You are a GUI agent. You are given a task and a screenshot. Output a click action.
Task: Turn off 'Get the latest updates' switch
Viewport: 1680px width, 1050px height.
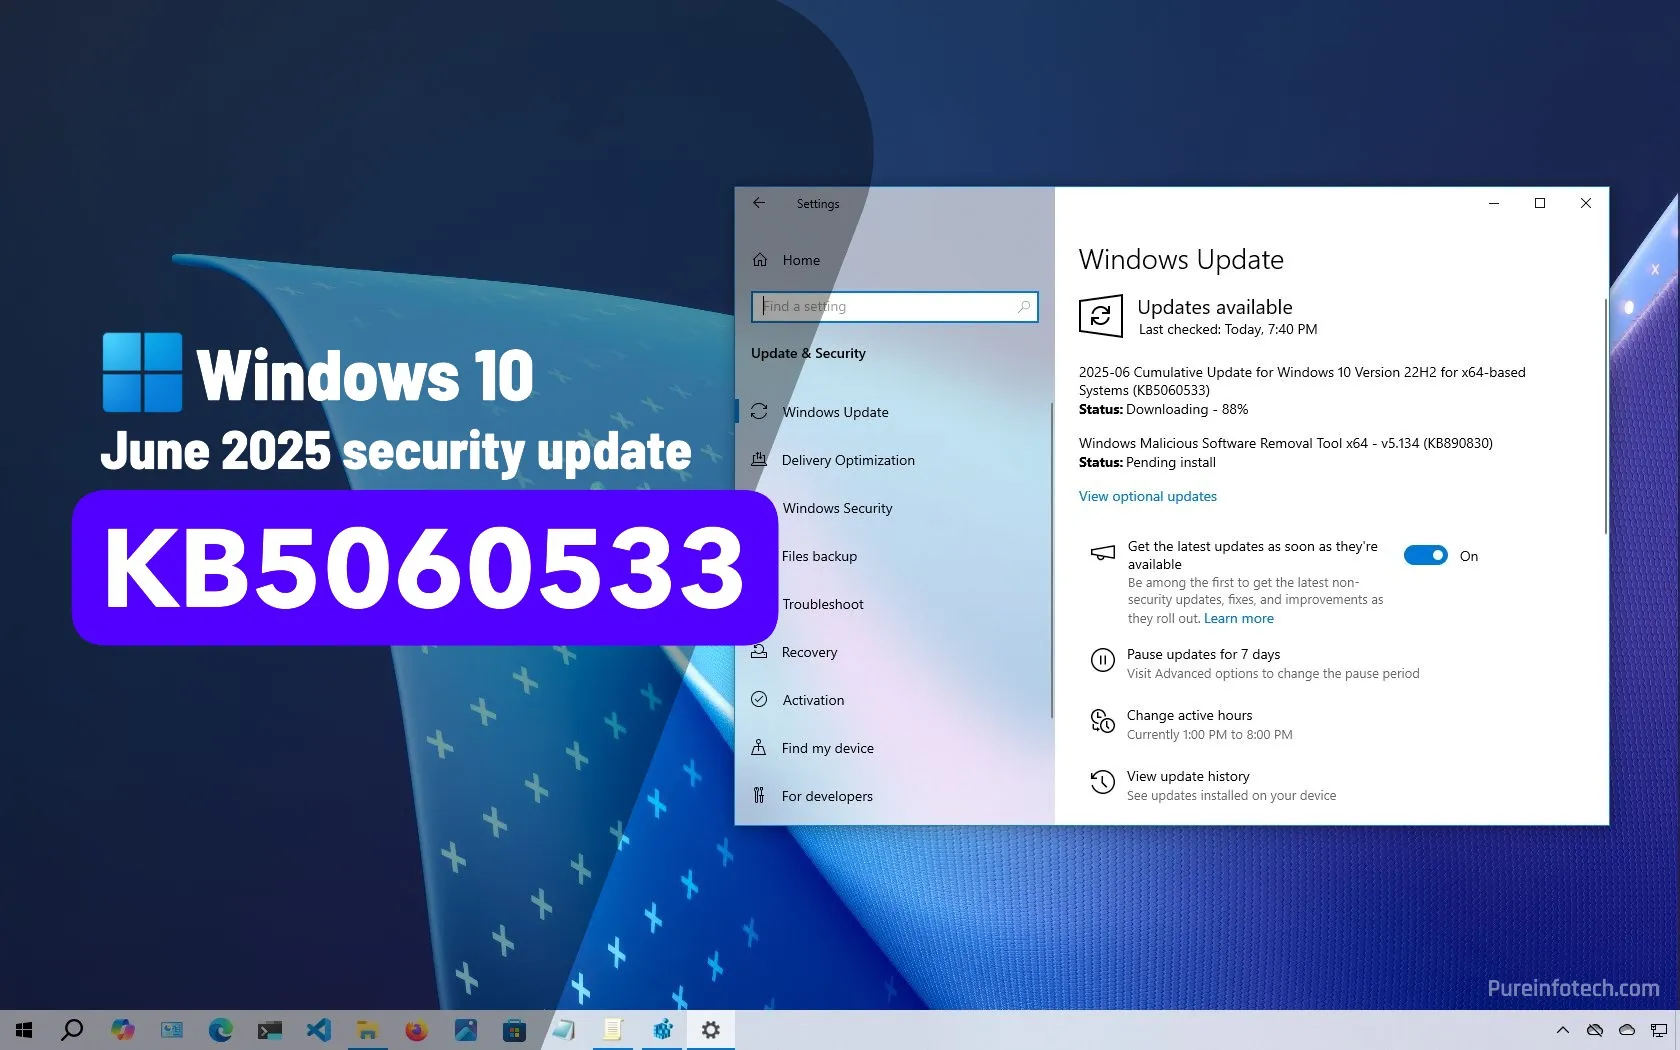(1425, 555)
